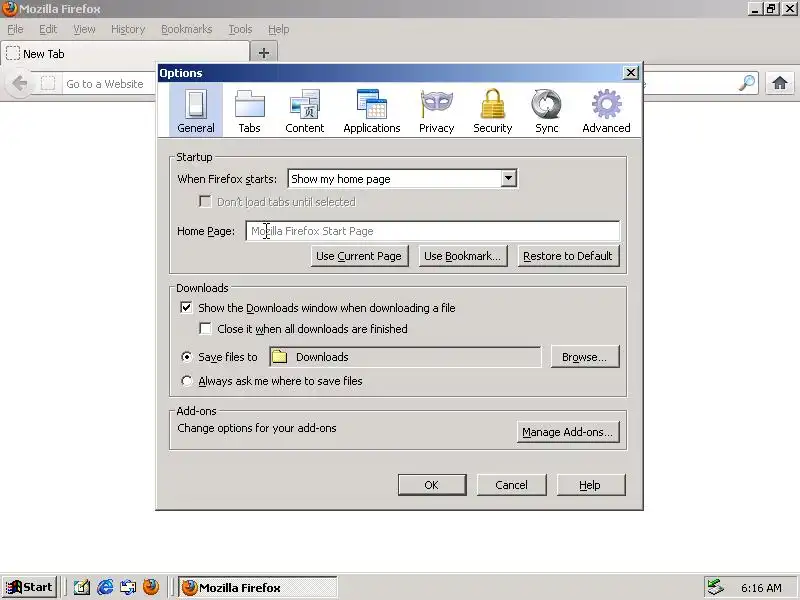The image size is (800, 600).
Task: Open the Windows Start menu
Action: coord(29,587)
